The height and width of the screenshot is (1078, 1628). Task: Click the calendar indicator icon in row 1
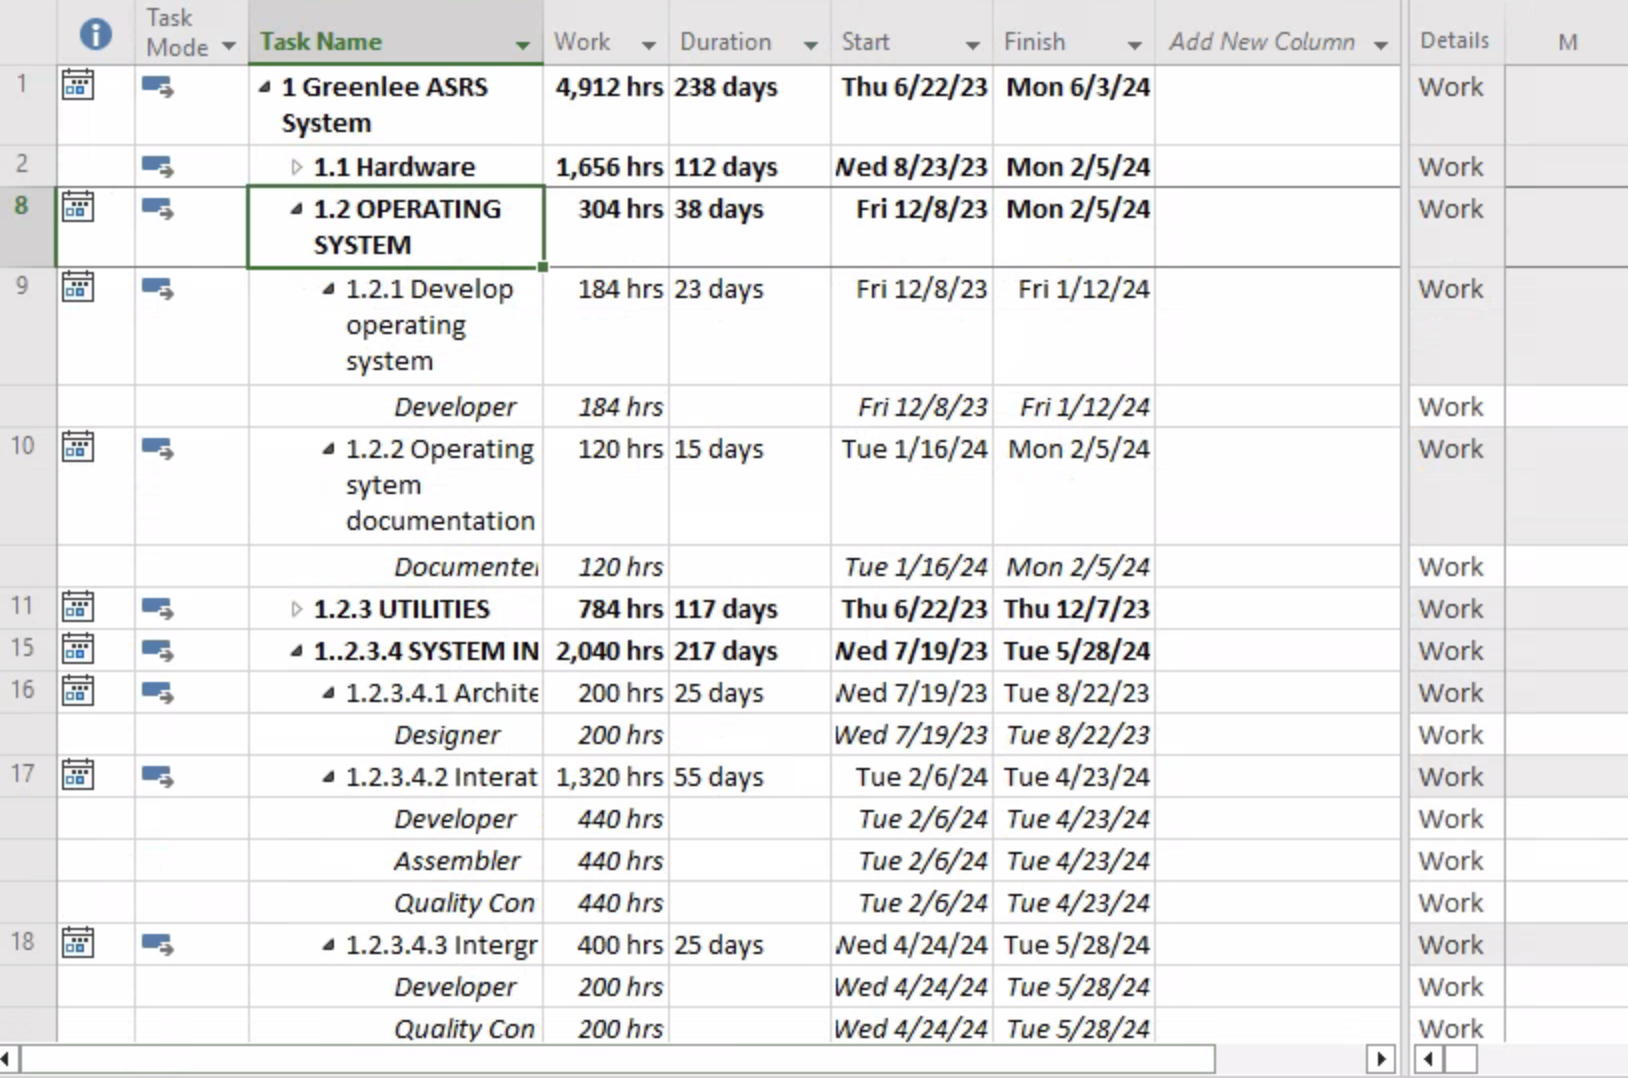point(78,85)
